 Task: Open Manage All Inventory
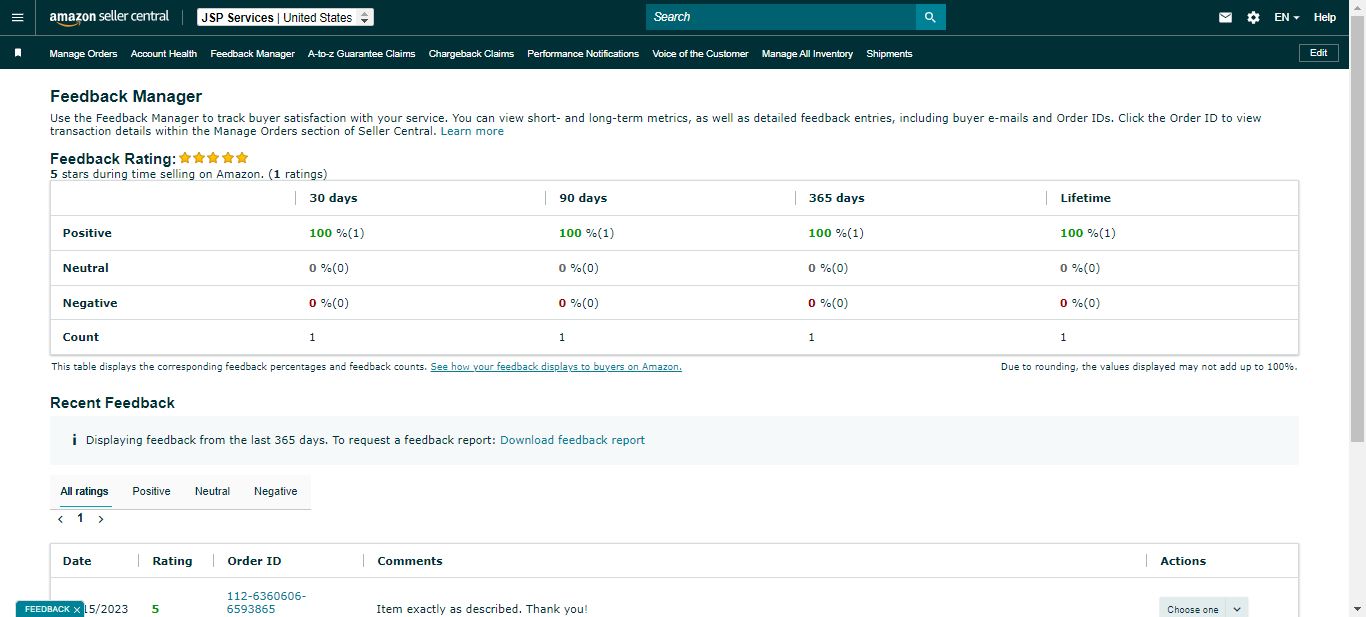807,54
